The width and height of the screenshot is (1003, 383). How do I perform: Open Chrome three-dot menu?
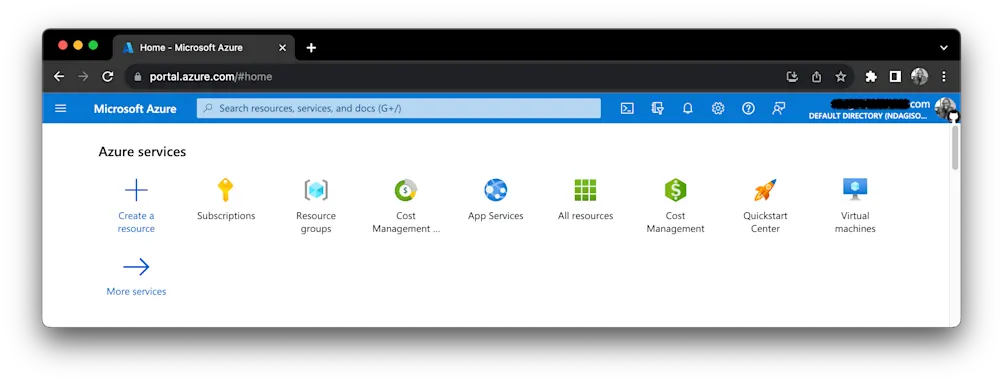click(x=944, y=77)
